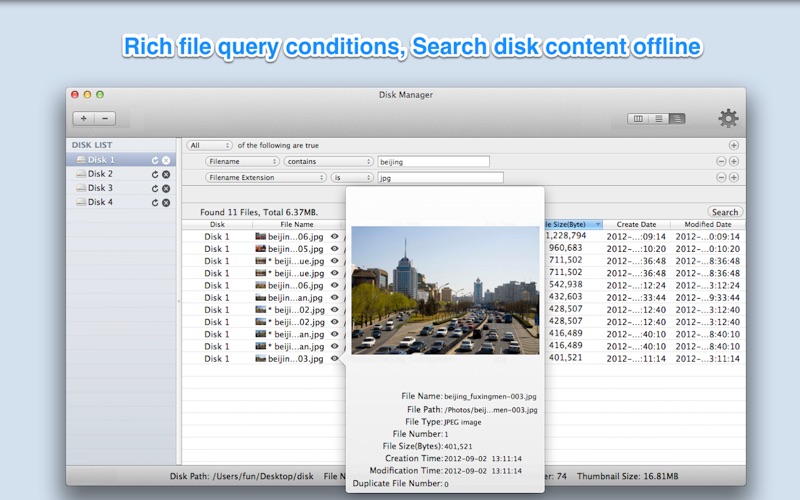Viewport: 800px width, 500px height.
Task: Switch to the column view mode
Action: click(637, 119)
